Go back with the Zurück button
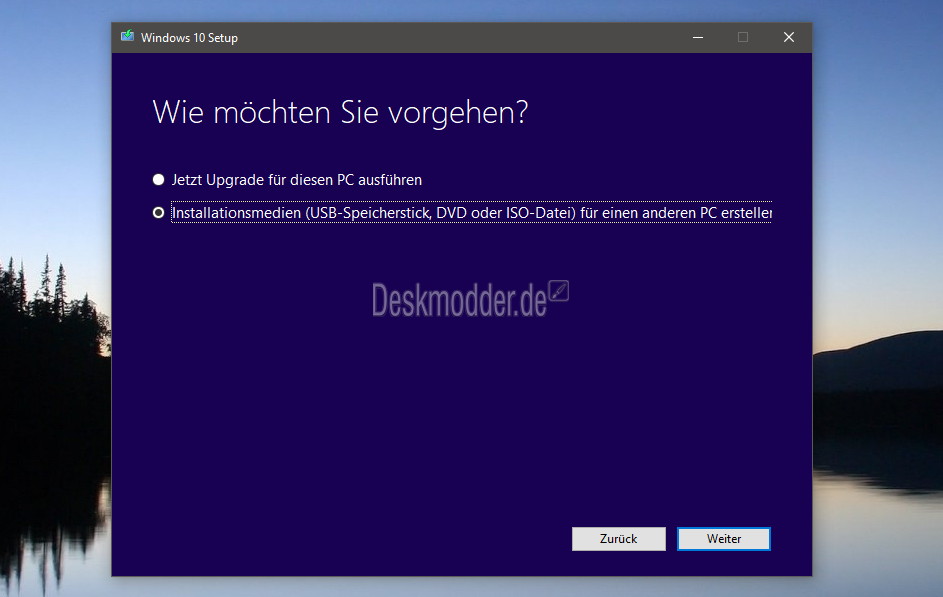Viewport: 943px width, 597px height. tap(618, 539)
